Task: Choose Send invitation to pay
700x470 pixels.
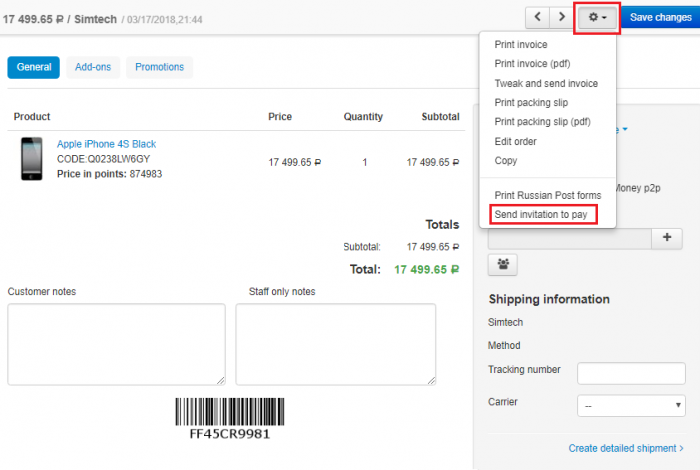Action: 541,215
